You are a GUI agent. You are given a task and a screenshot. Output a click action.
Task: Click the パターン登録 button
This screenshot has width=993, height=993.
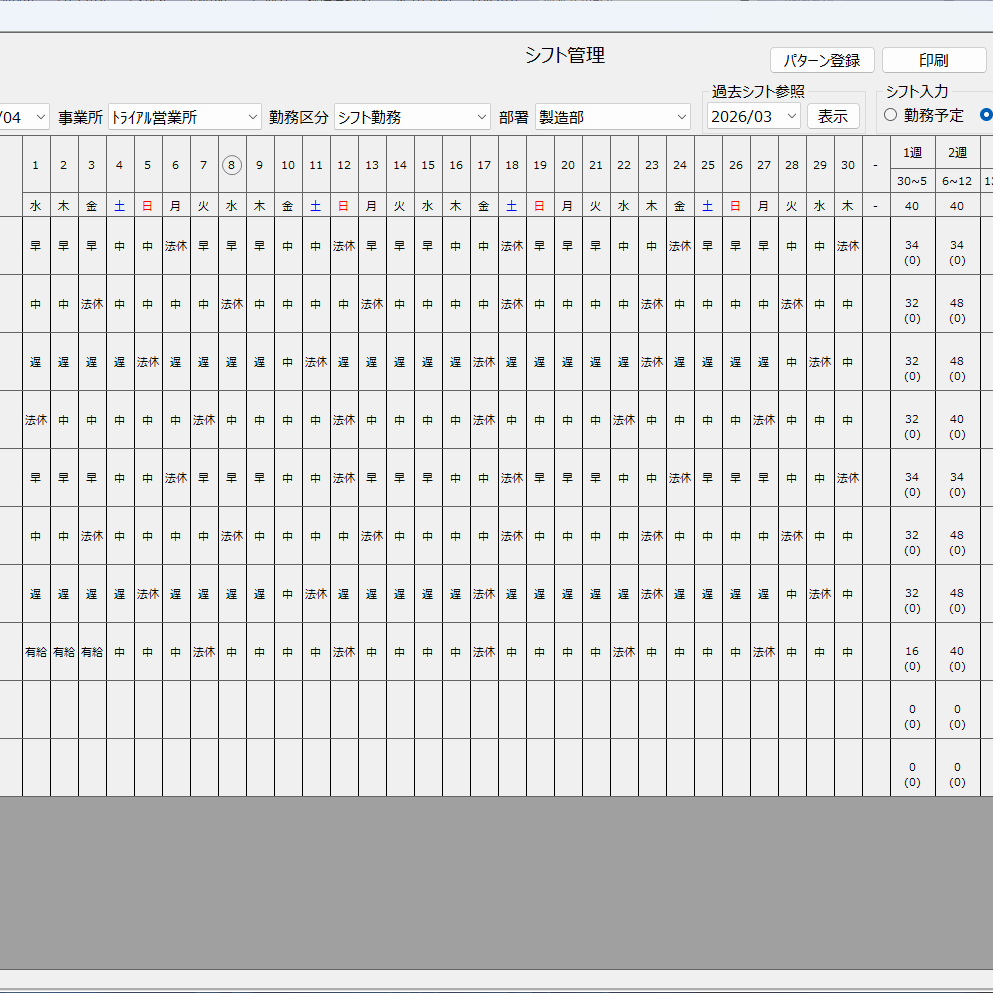pyautogui.click(x=821, y=59)
